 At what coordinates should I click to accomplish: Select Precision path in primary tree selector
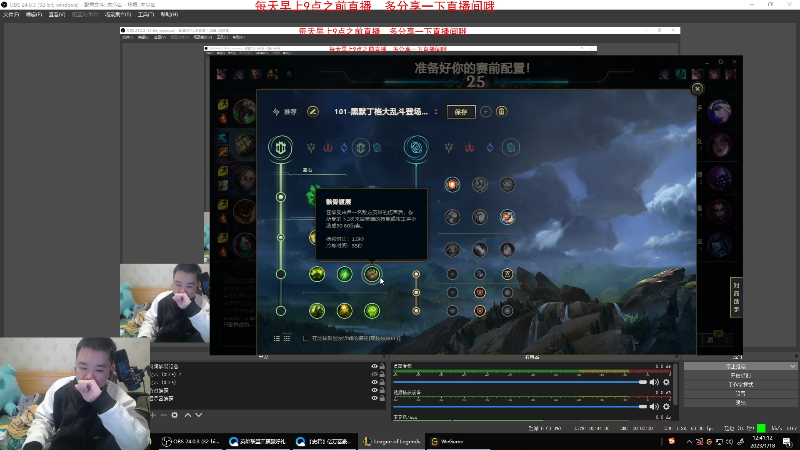click(x=311, y=148)
